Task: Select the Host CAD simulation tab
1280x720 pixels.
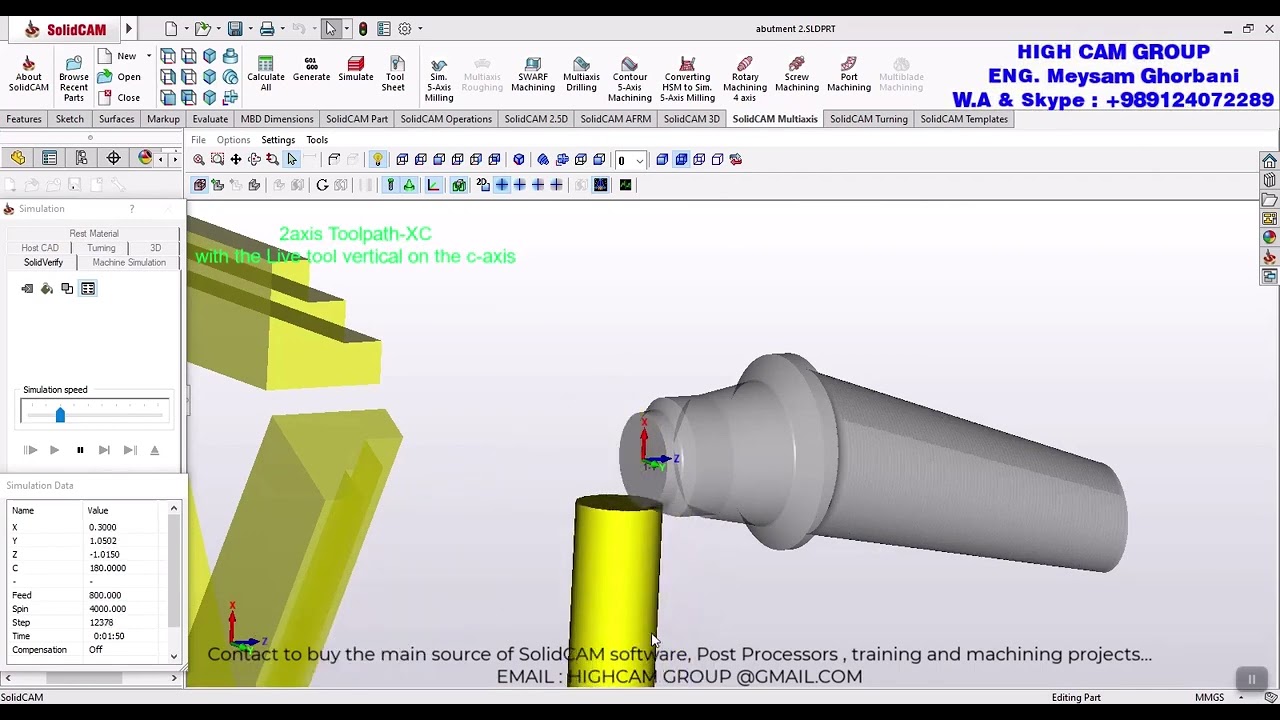Action: 40,248
